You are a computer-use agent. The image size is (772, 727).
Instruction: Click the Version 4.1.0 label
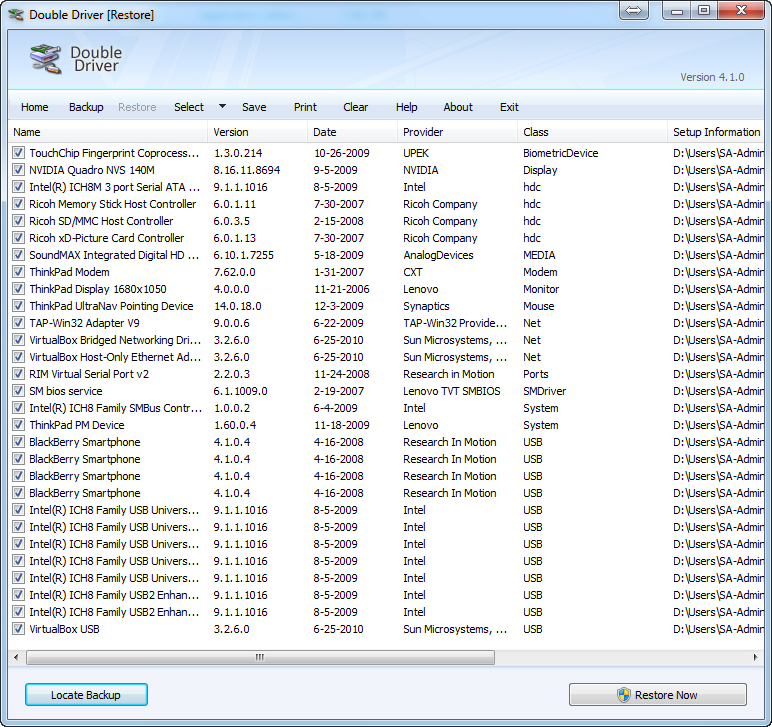[712, 77]
